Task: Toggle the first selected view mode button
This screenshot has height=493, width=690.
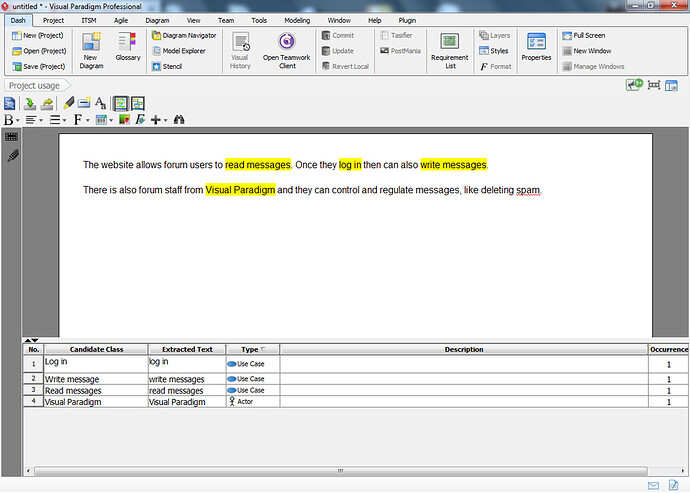Action: point(120,103)
